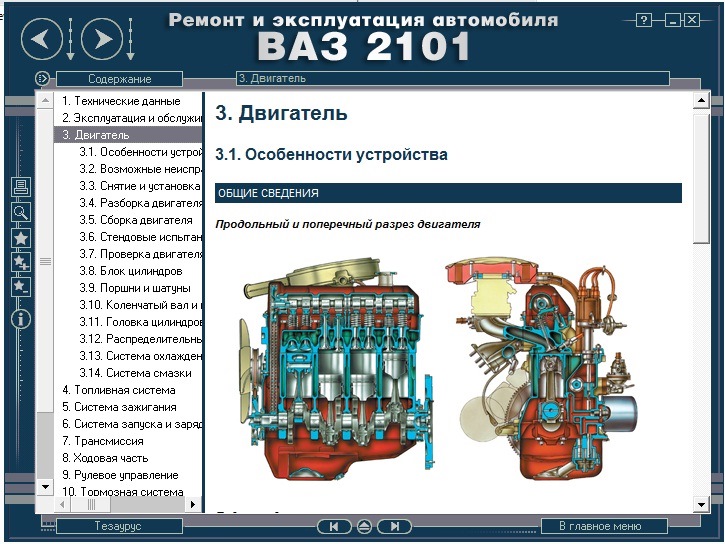Open the Содержание tab
This screenshot has height=544, width=725.
click(120, 79)
